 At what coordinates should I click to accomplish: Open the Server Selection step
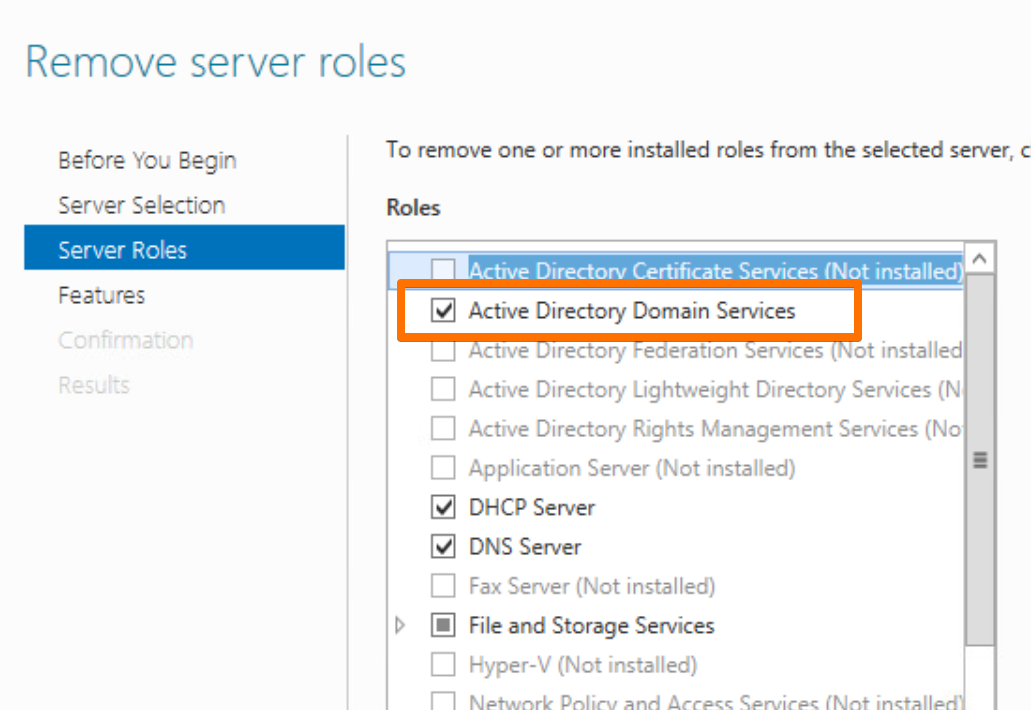(x=140, y=205)
